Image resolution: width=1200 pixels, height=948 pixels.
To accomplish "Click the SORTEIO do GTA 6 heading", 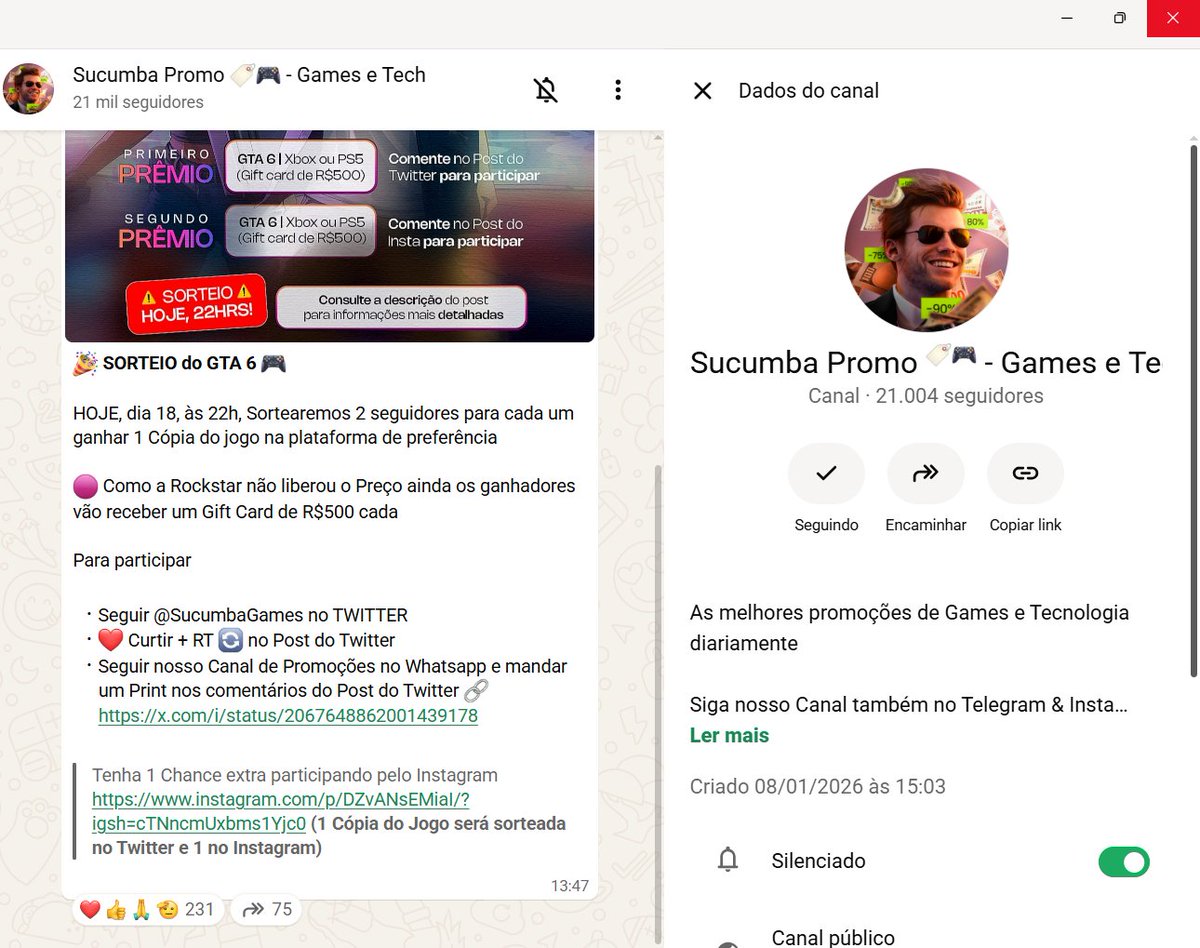I will coord(180,363).
